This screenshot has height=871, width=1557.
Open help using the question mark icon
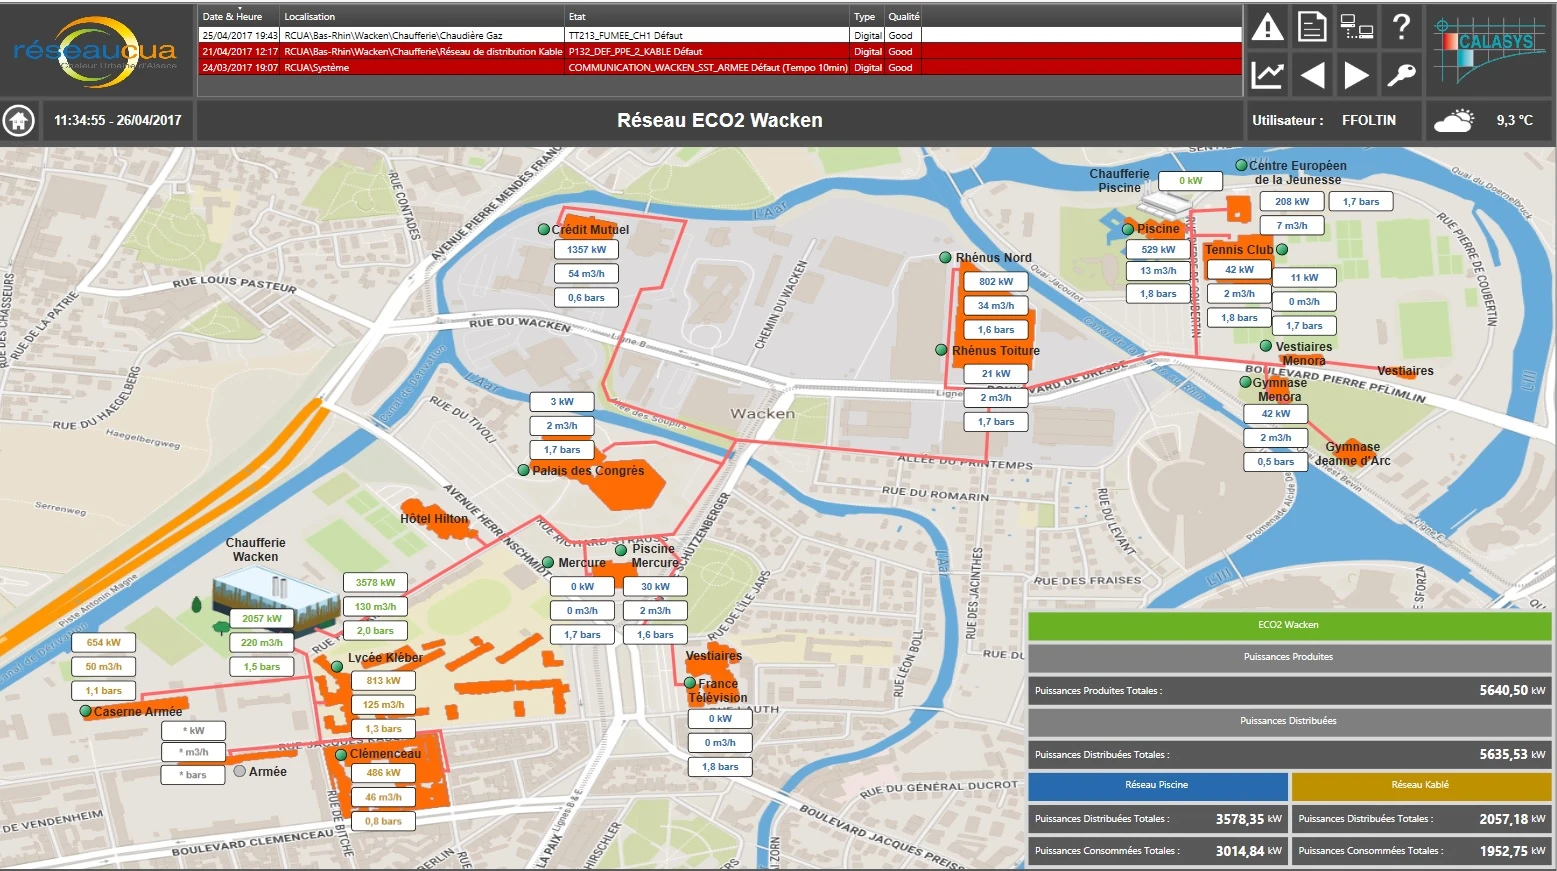click(1400, 27)
